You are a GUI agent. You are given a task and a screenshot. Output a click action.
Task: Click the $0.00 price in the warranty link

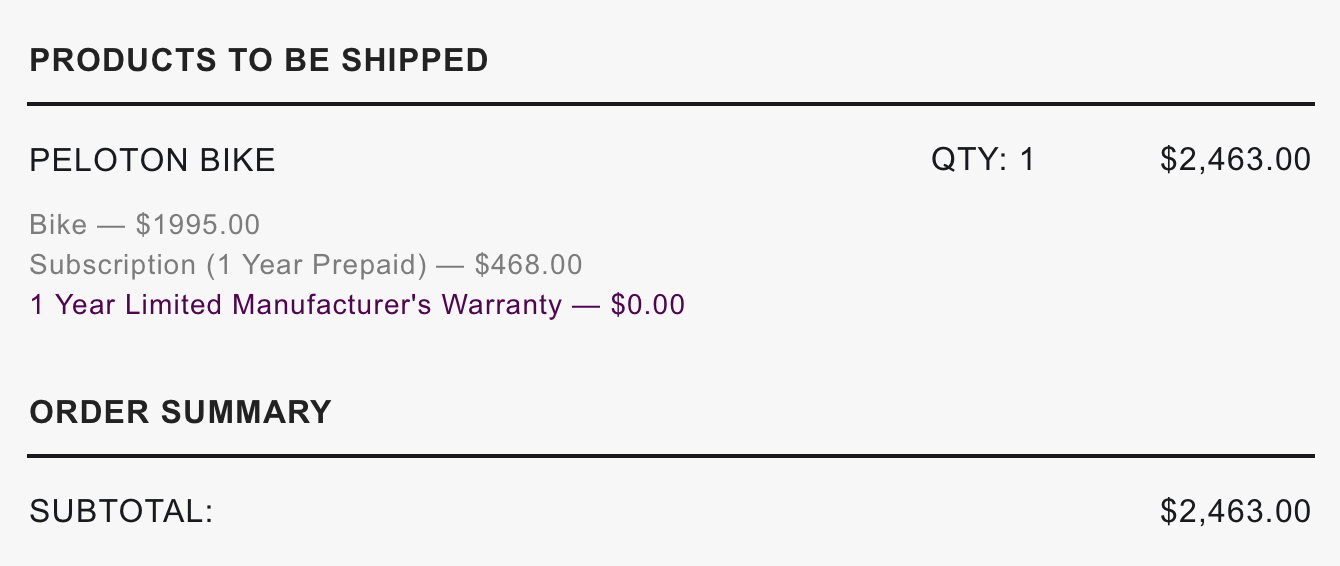648,305
